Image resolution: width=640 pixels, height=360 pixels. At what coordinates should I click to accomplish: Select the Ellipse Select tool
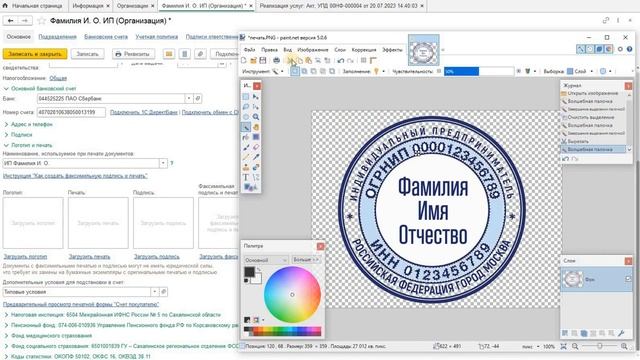point(246,117)
